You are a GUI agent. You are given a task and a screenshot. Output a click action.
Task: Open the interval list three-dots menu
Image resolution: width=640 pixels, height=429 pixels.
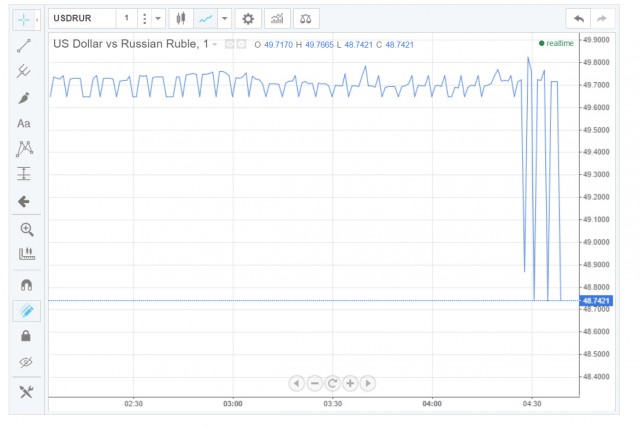(x=144, y=18)
